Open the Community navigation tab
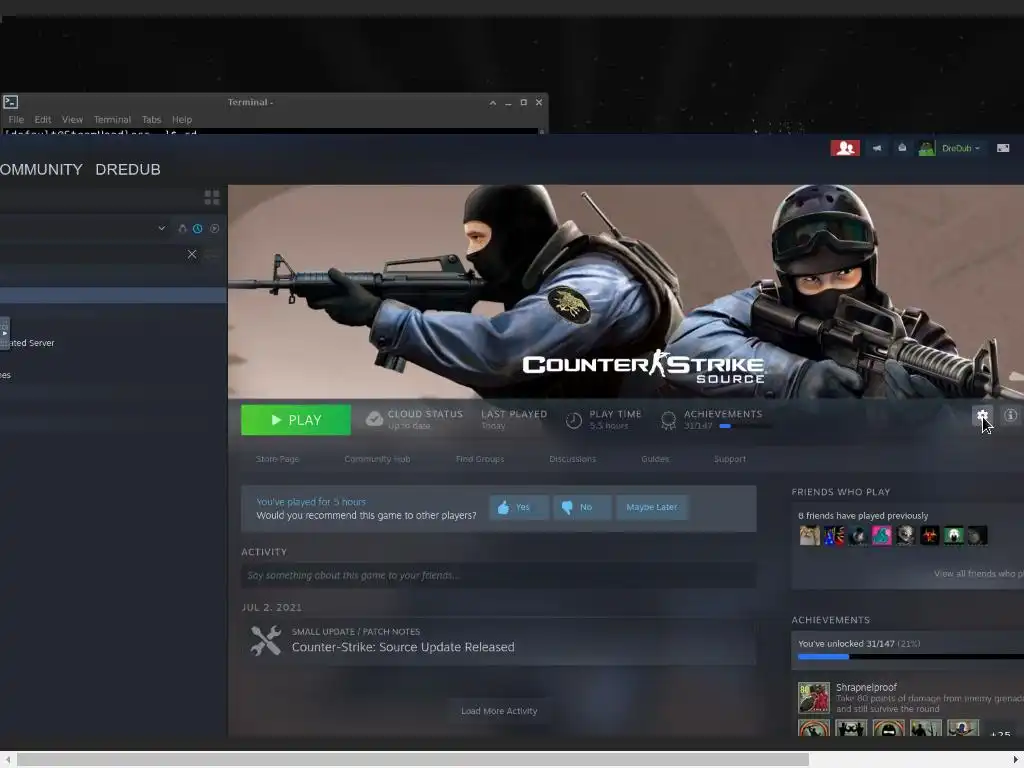This screenshot has height=768, width=1024. (x=41, y=169)
